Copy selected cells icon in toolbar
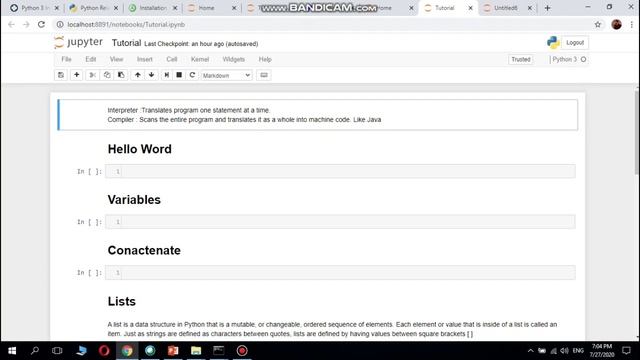 [107, 75]
